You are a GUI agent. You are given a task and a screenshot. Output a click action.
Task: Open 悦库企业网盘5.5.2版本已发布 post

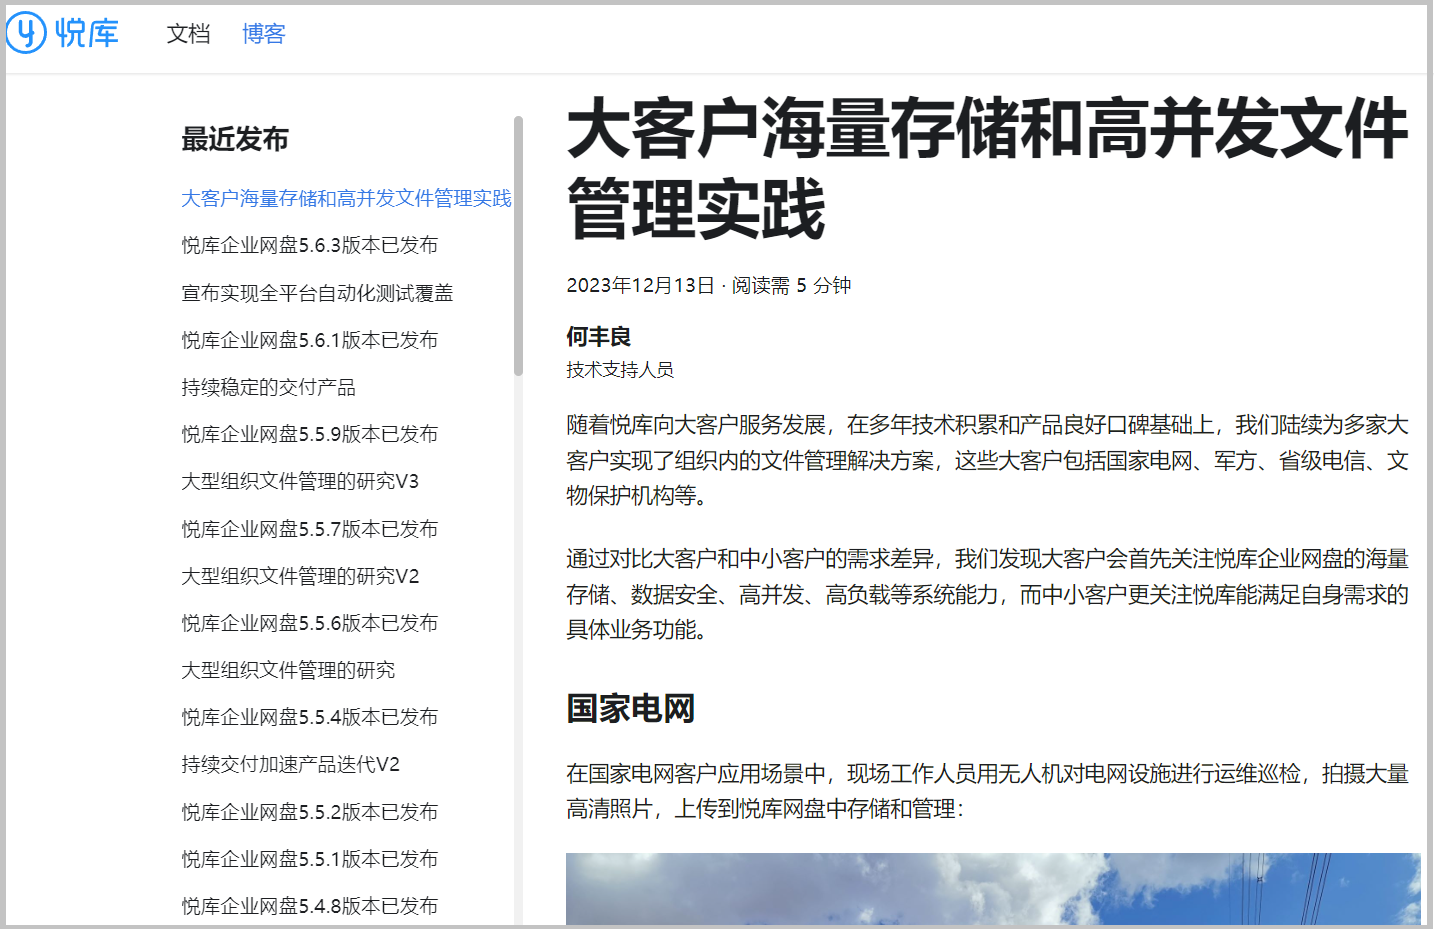tap(309, 812)
